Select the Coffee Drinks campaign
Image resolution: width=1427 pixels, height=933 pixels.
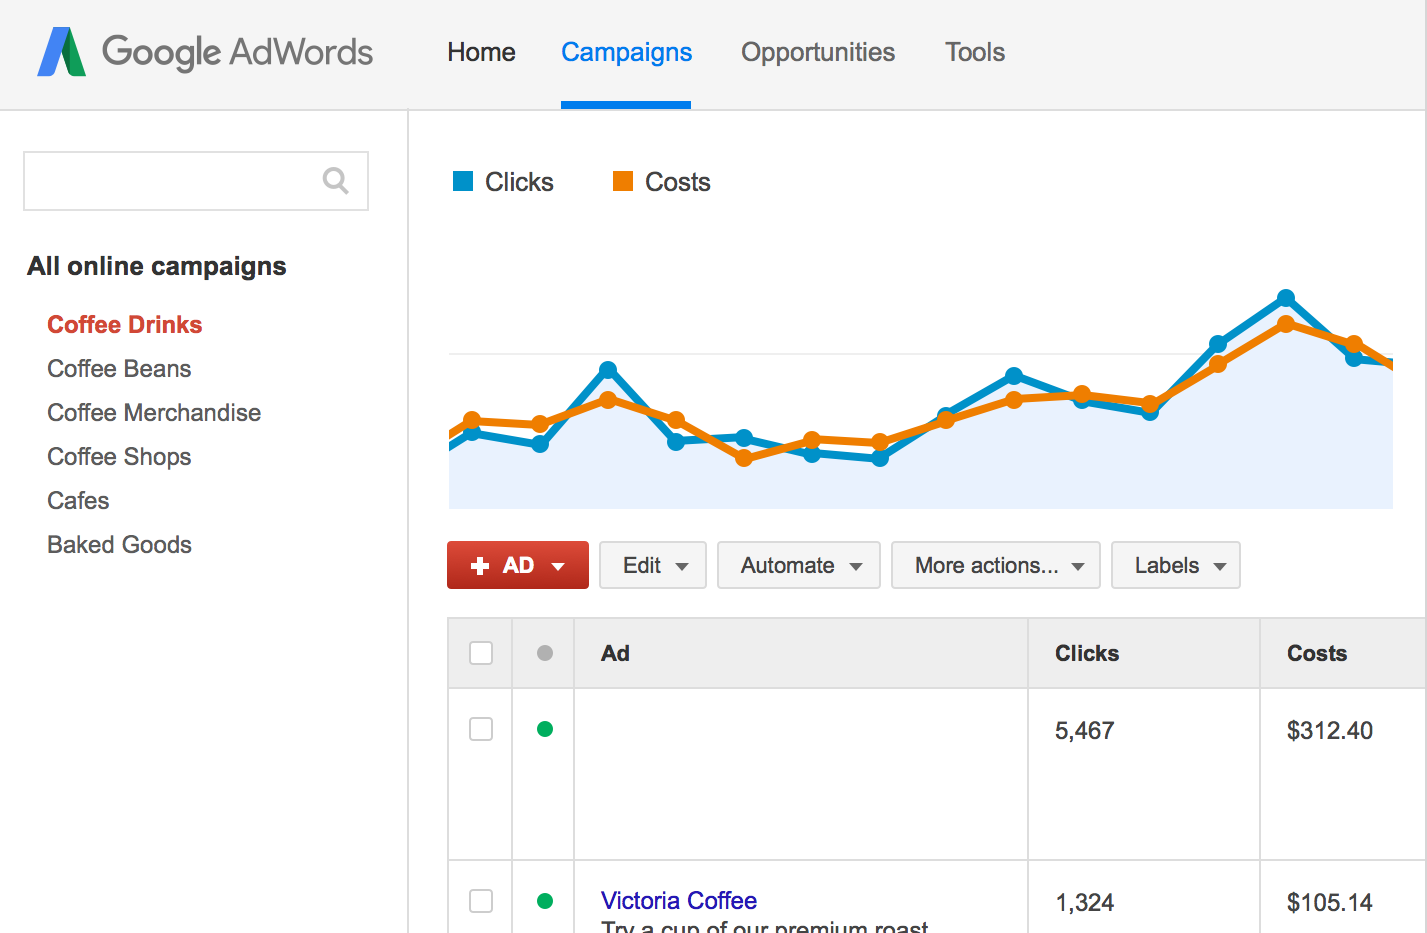[x=125, y=325]
